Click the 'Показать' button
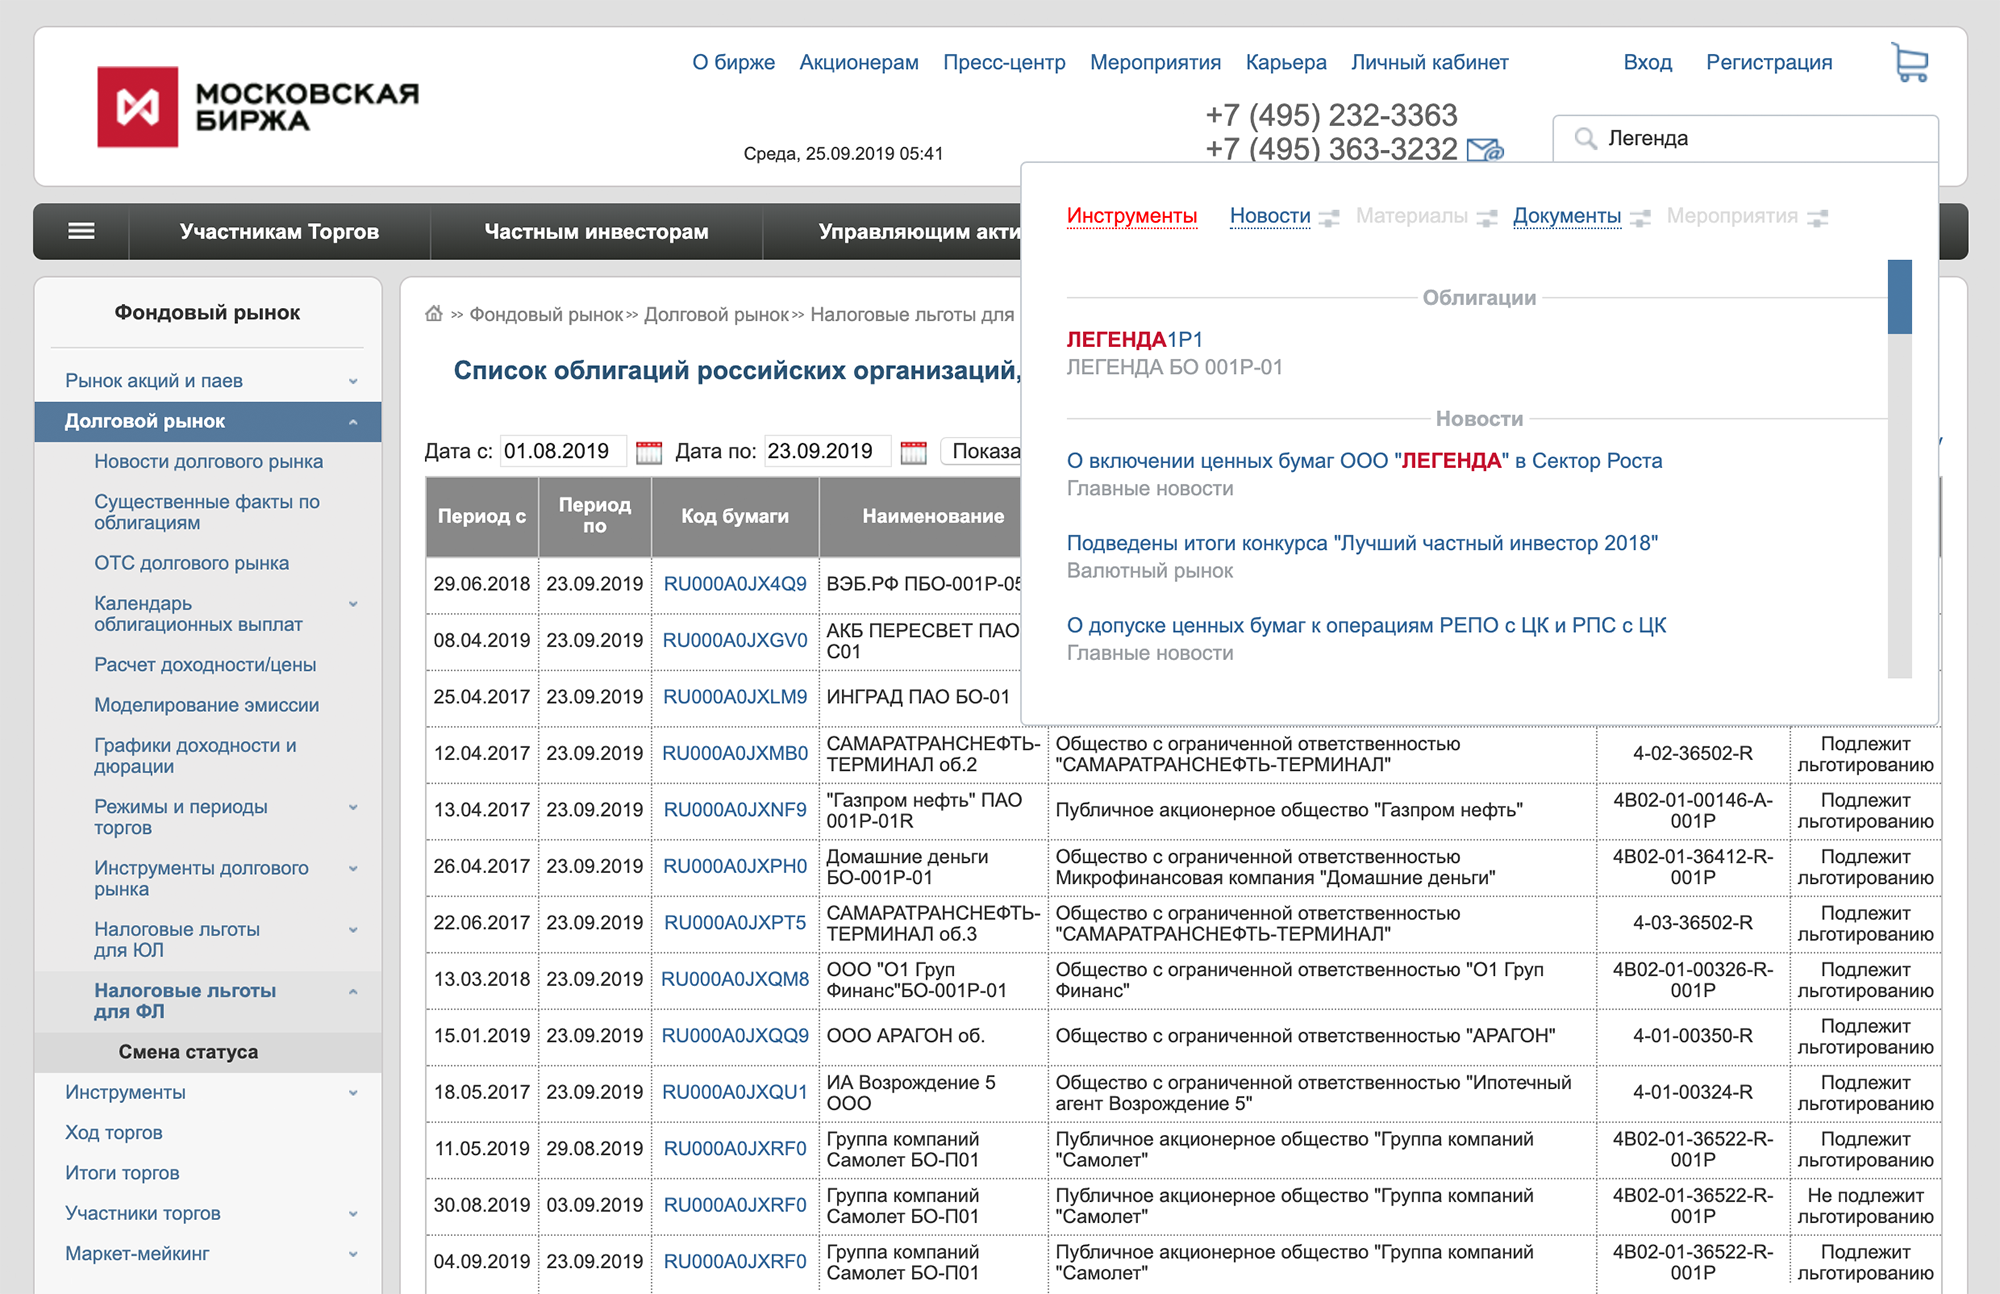Screen dimensions: 2000x1294 pyautogui.click(x=983, y=451)
